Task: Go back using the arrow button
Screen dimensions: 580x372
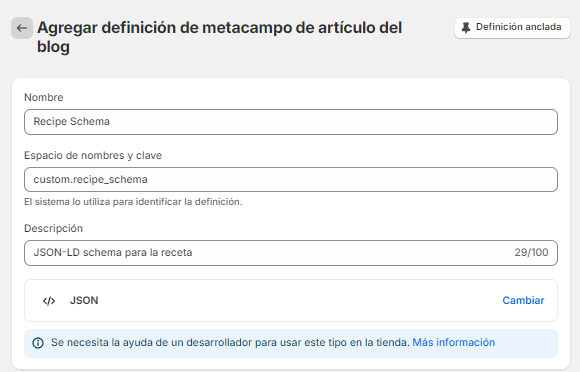Action: pyautogui.click(x=22, y=28)
